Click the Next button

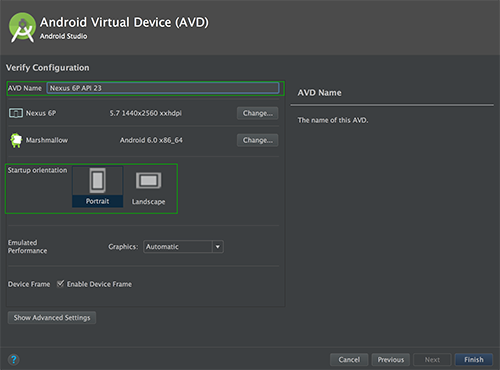tap(432, 360)
